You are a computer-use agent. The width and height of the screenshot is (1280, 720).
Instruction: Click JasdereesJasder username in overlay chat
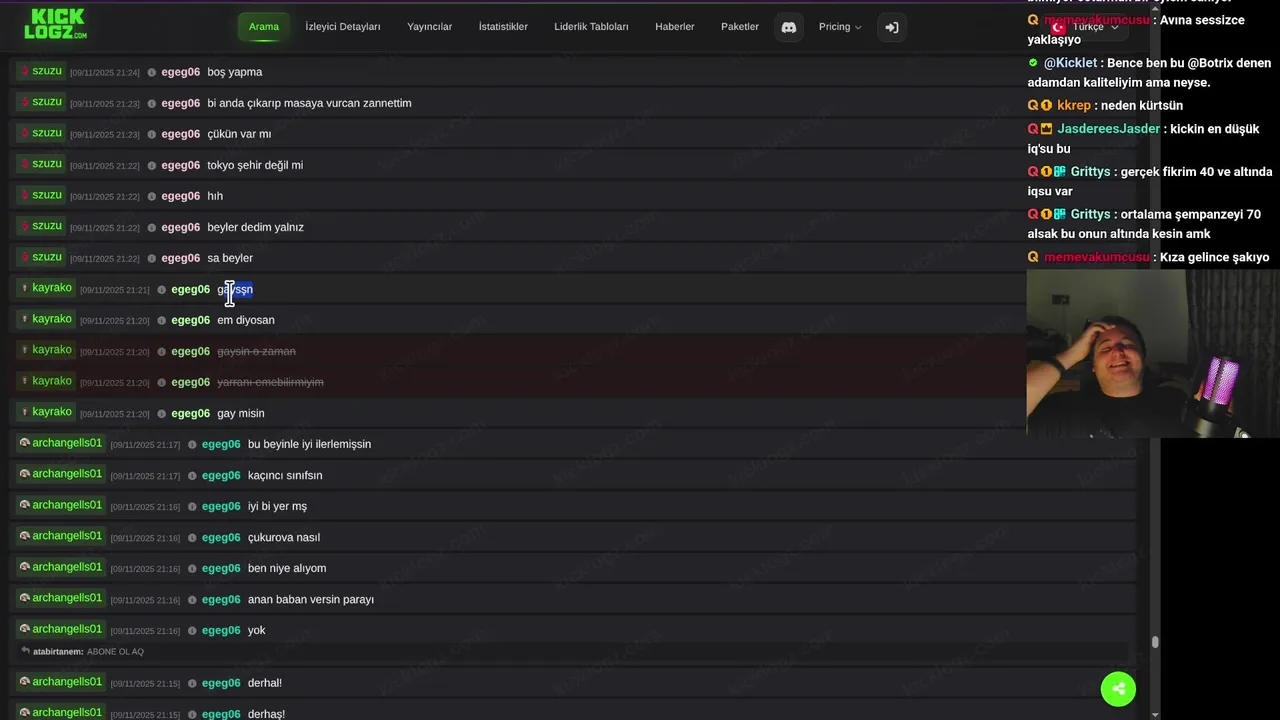(x=1109, y=129)
